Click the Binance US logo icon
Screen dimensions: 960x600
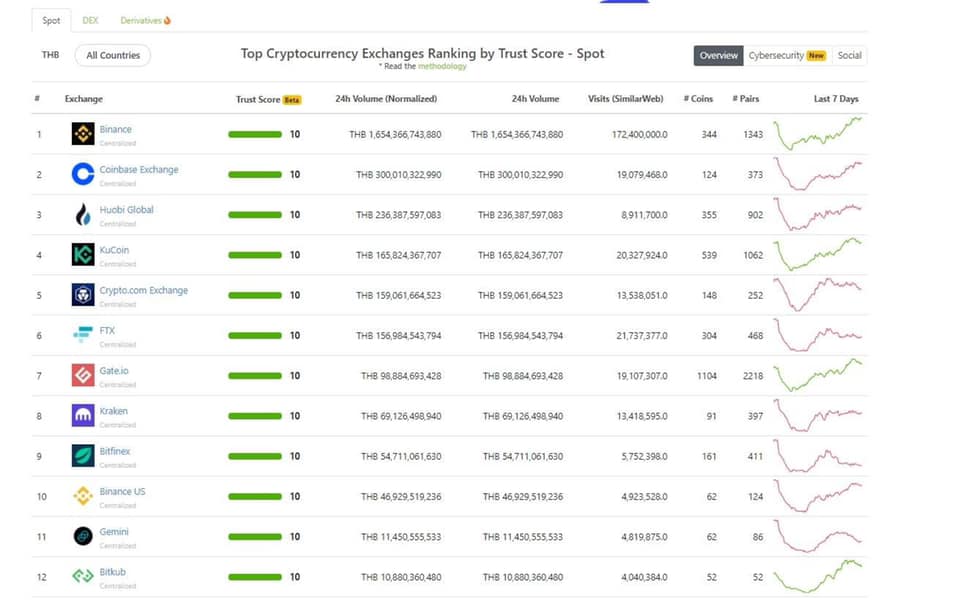point(83,496)
